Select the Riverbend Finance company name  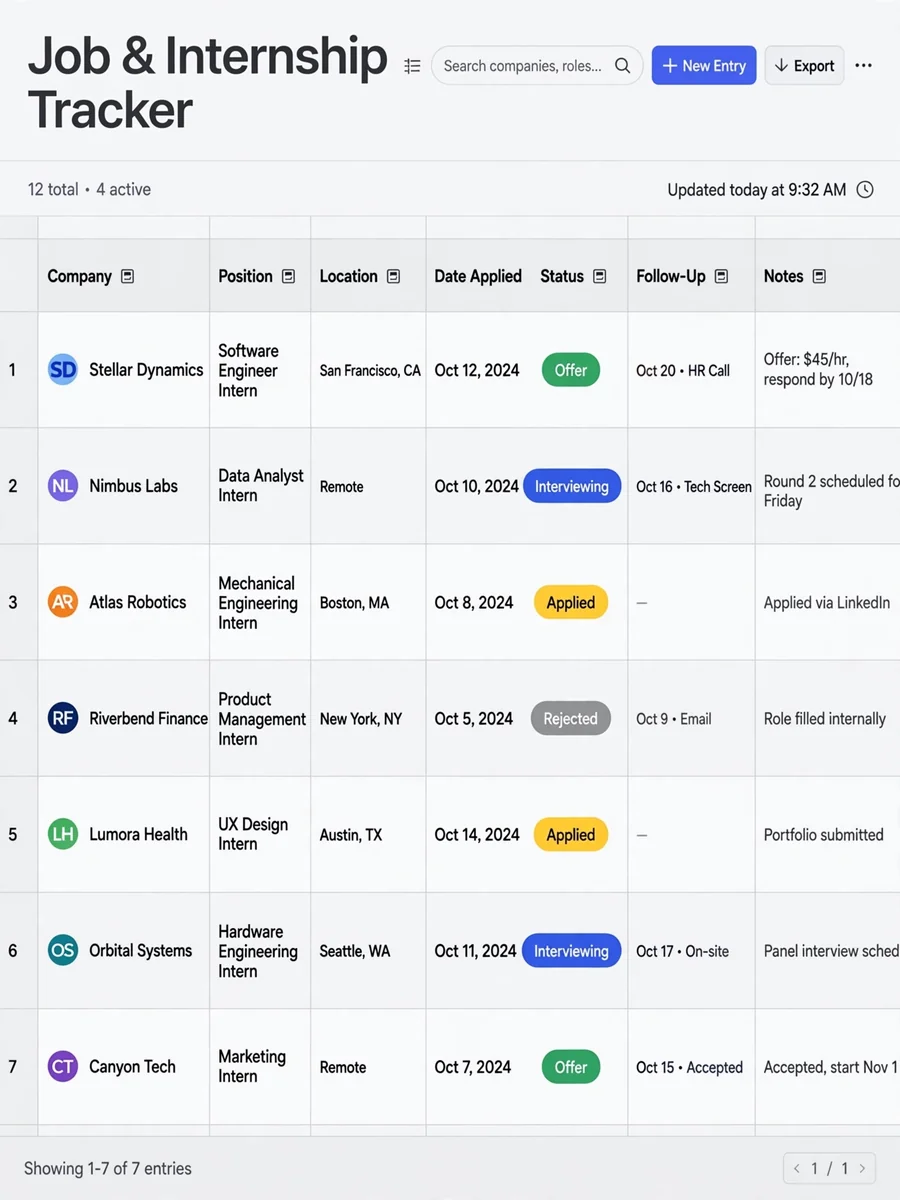pos(148,718)
